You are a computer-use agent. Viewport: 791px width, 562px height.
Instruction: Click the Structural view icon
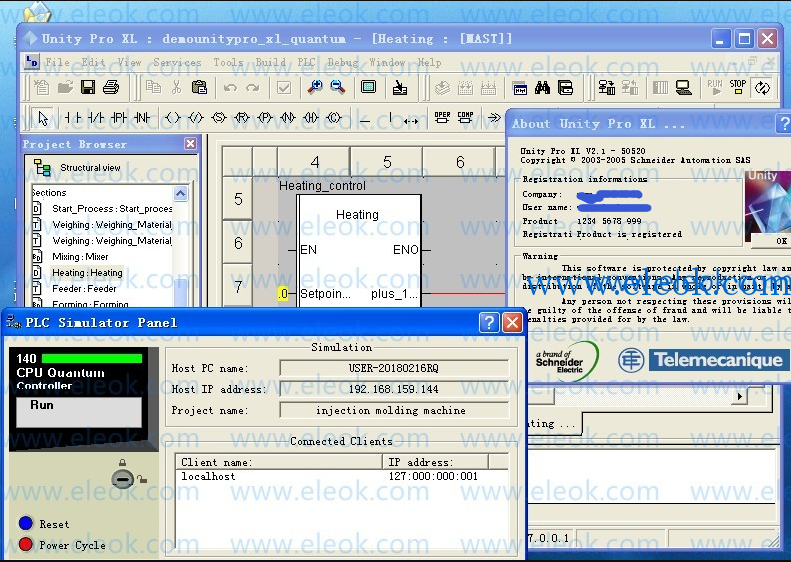(x=42, y=167)
